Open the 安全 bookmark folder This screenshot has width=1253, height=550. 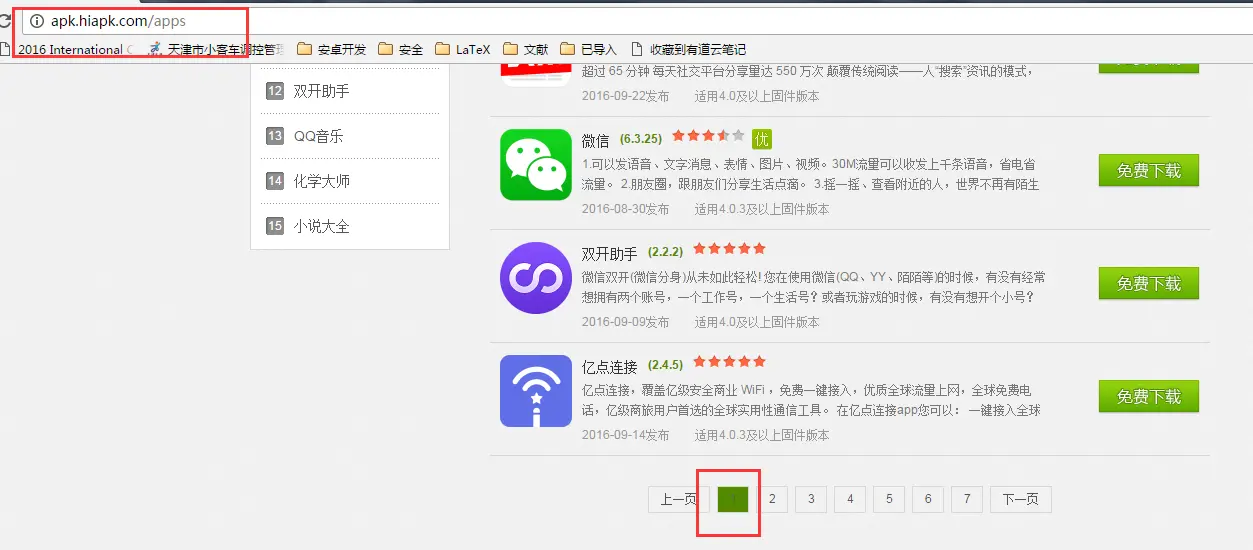coord(401,49)
